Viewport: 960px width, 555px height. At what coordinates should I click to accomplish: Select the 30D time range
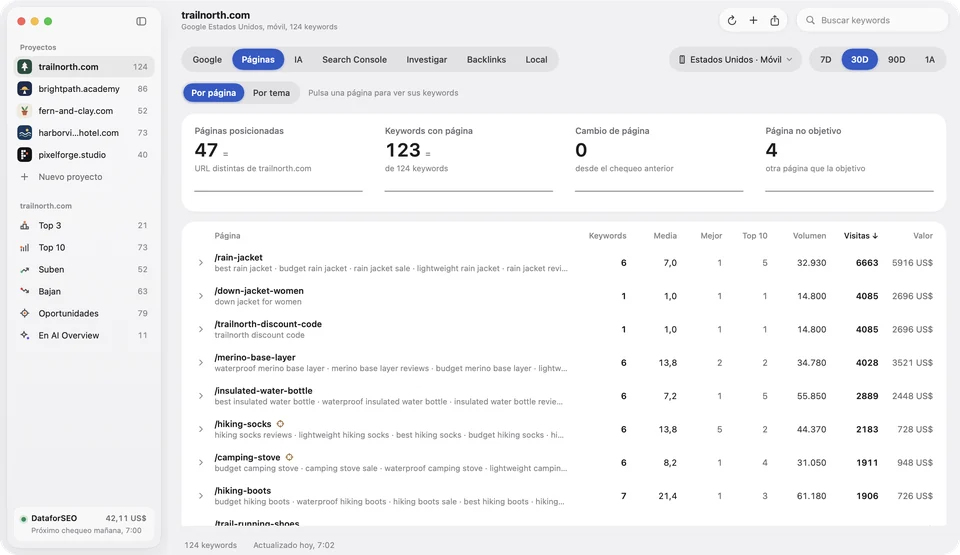pos(860,59)
